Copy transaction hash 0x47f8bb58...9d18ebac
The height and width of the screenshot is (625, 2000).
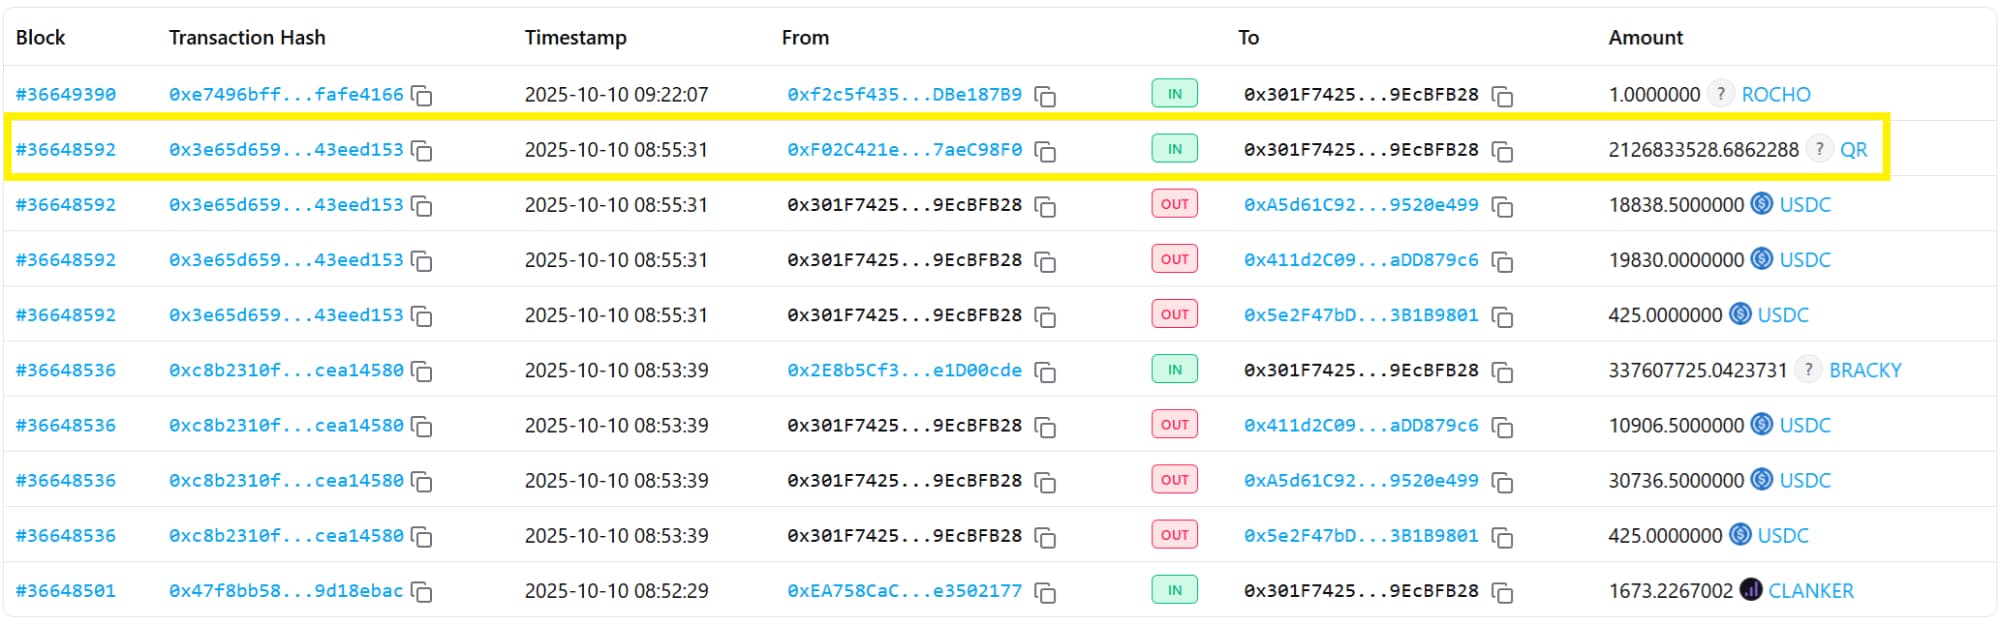pyautogui.click(x=422, y=592)
